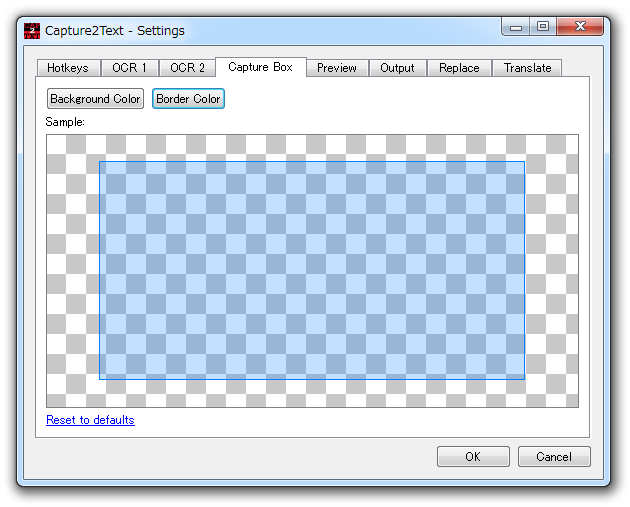Maximize the Settings window
The image size is (630, 507).
coord(543,27)
